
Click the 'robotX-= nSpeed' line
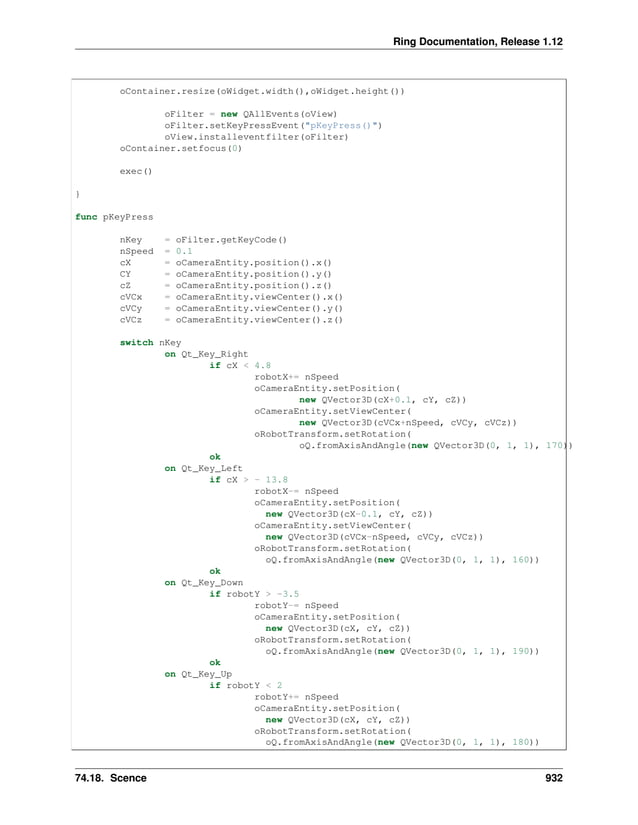296,491
